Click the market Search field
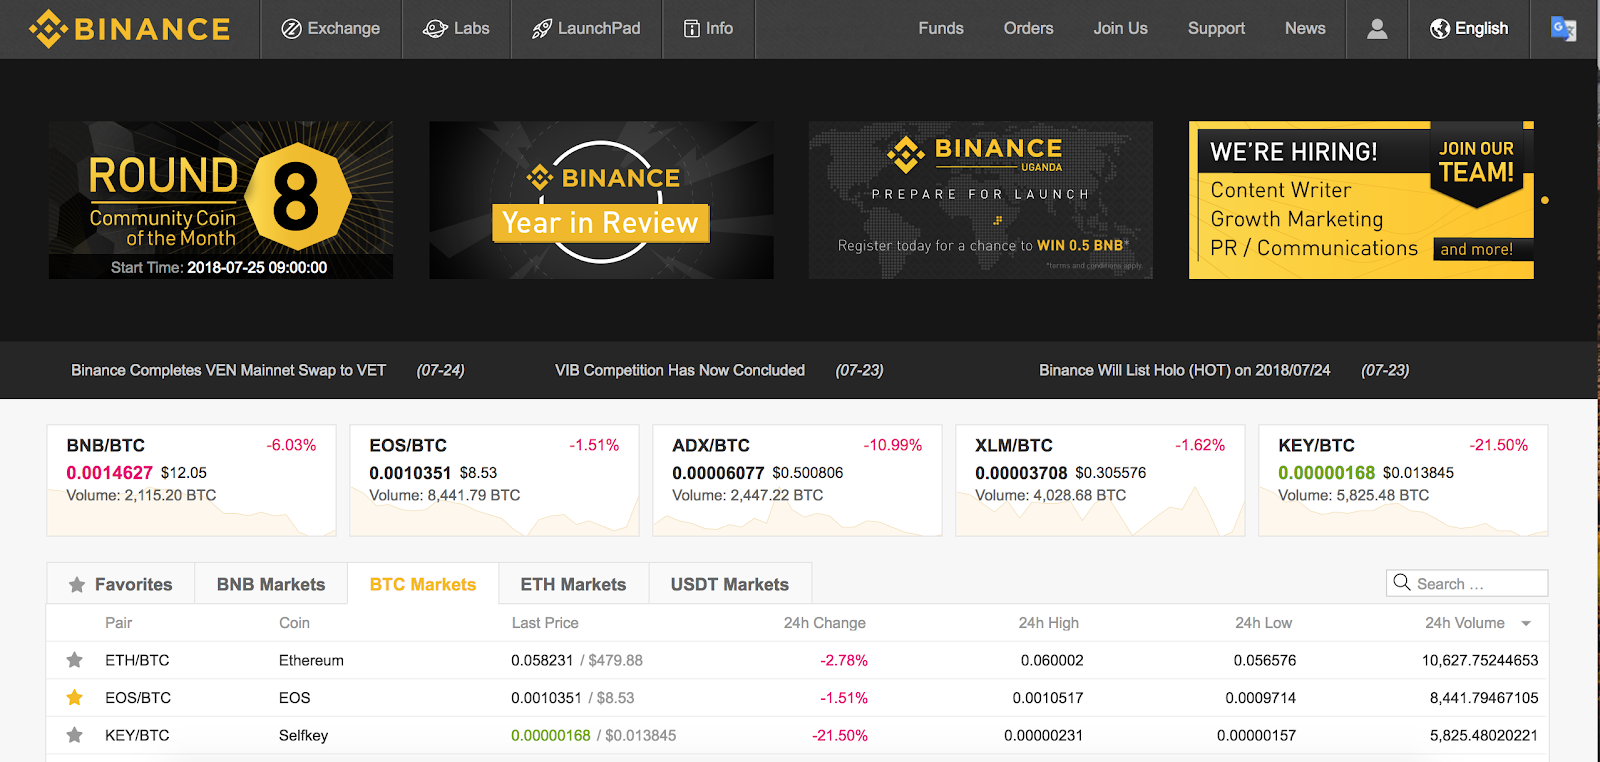Viewport: 1600px width, 762px height. (1467, 583)
